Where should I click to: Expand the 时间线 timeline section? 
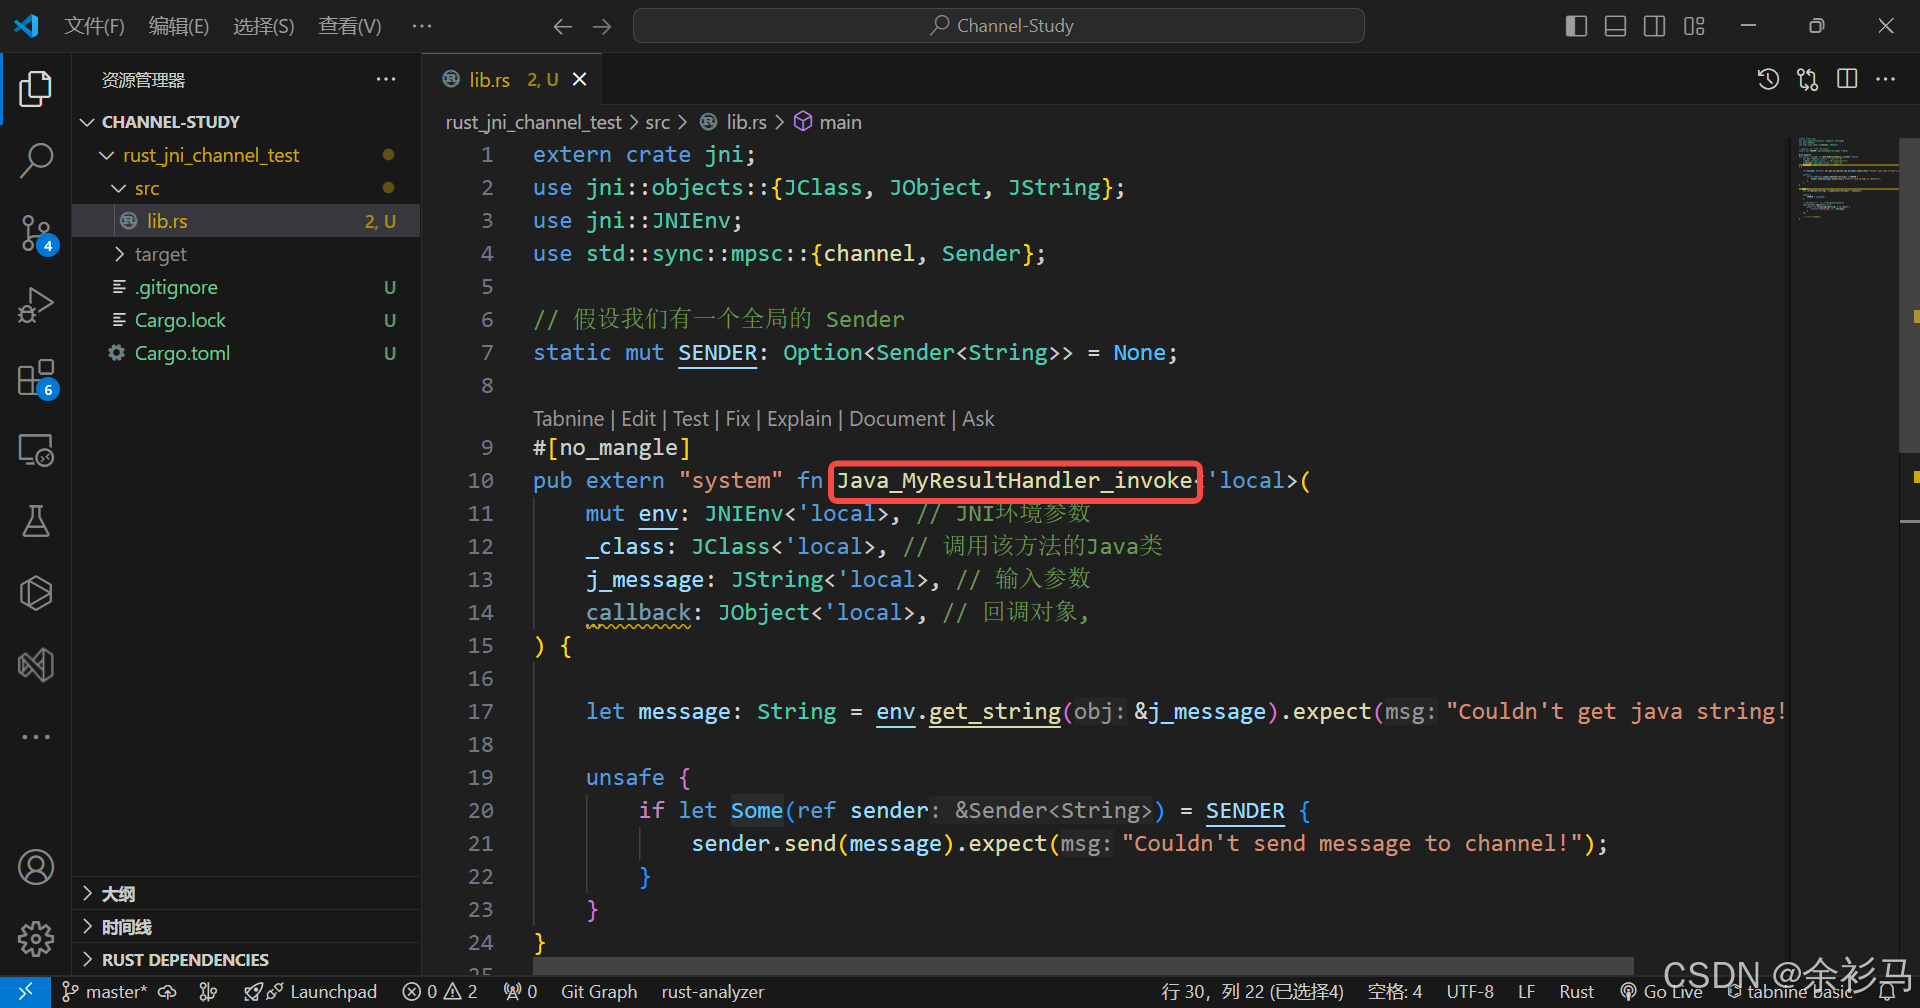pyautogui.click(x=246, y=927)
